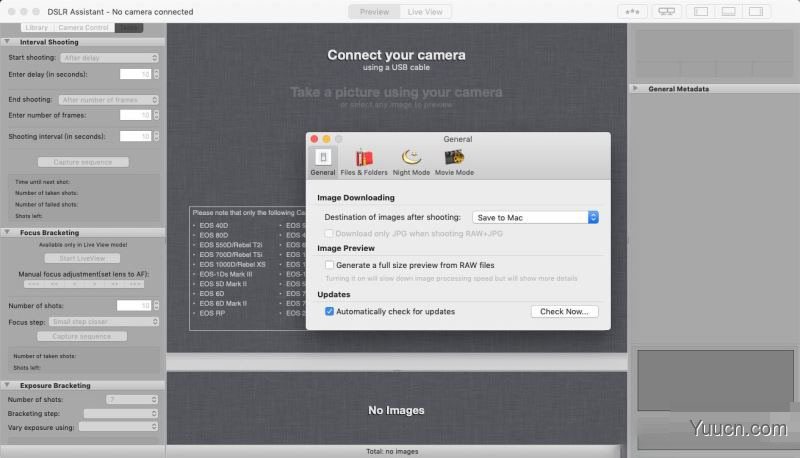Click the Focus Bracketing Number of shots field
This screenshot has height=458, width=800.
134,305
